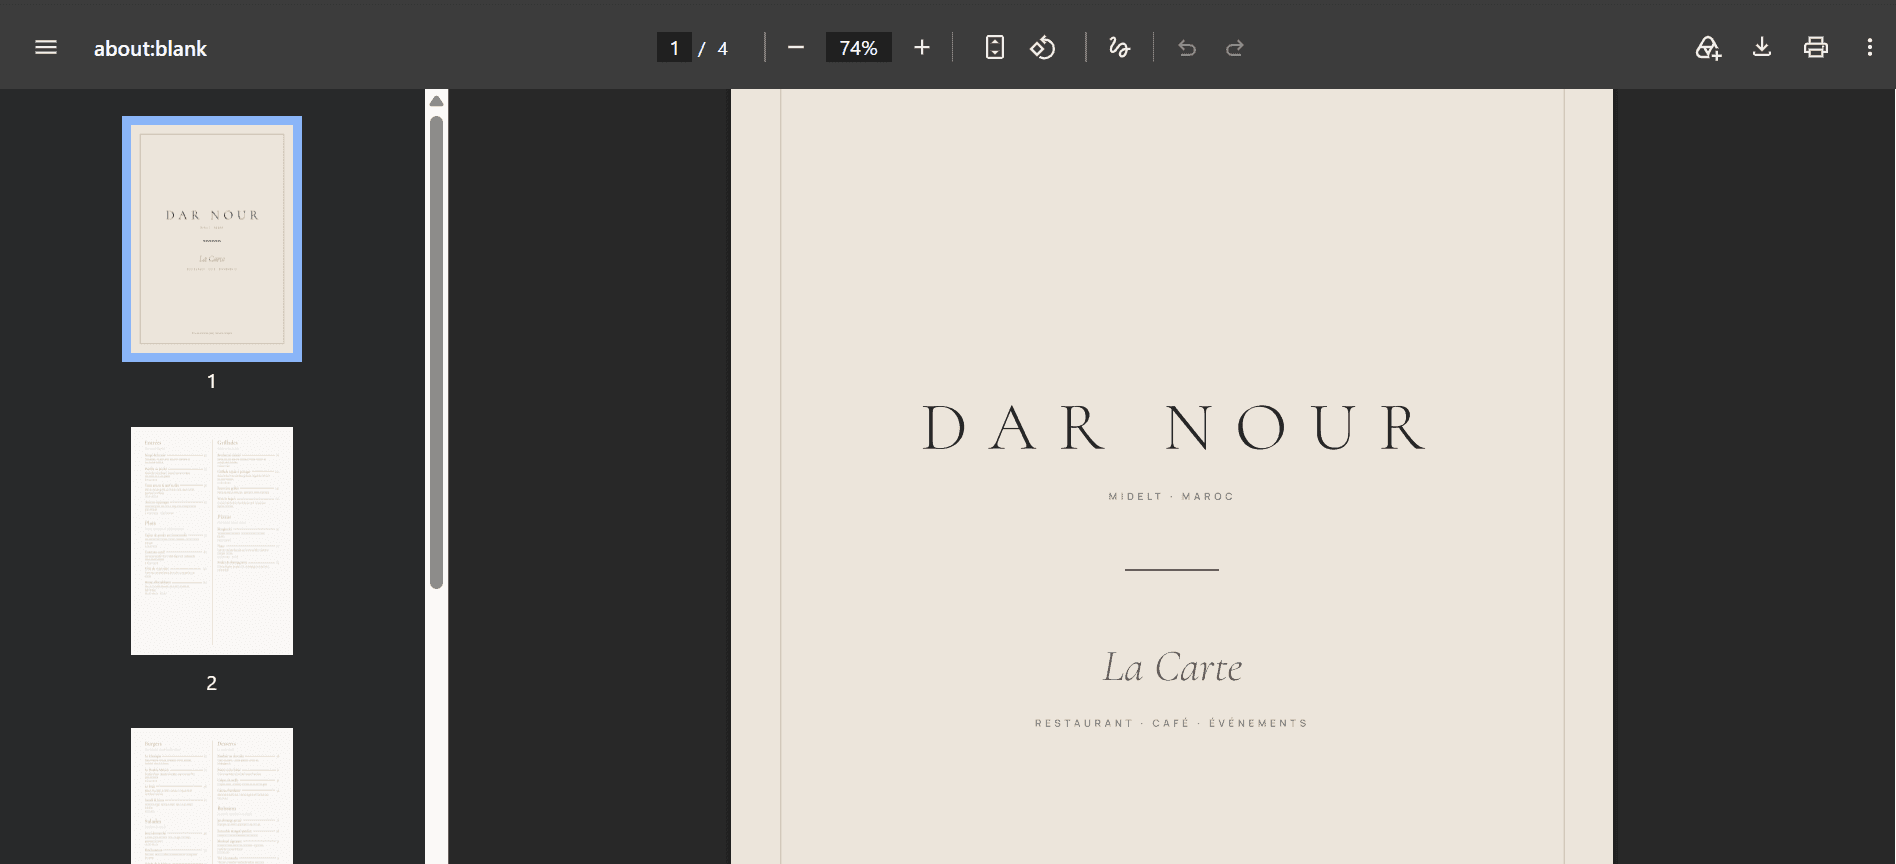This screenshot has width=1896, height=864.
Task: Click the zoom out minus button
Action: click(x=796, y=48)
